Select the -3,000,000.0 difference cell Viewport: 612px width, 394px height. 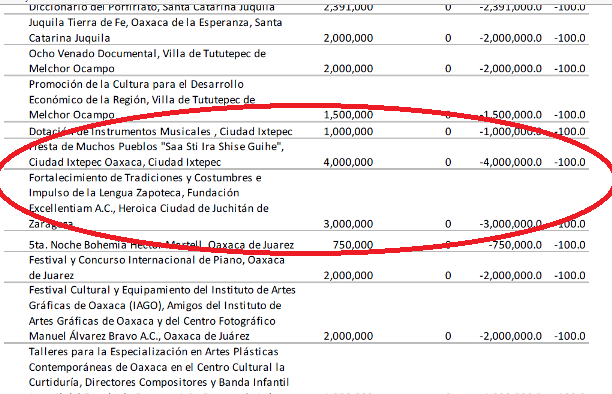511,224
